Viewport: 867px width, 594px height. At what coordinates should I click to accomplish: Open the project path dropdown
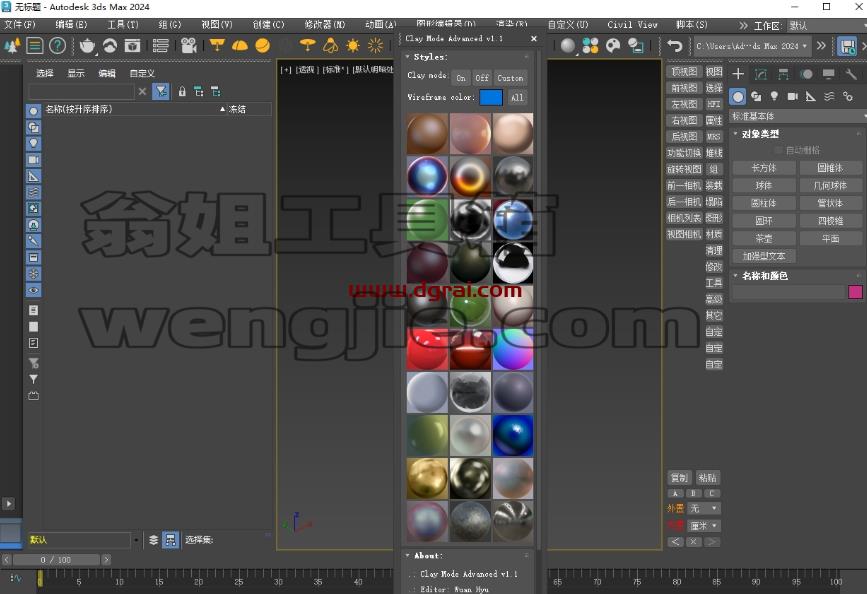[x=753, y=46]
